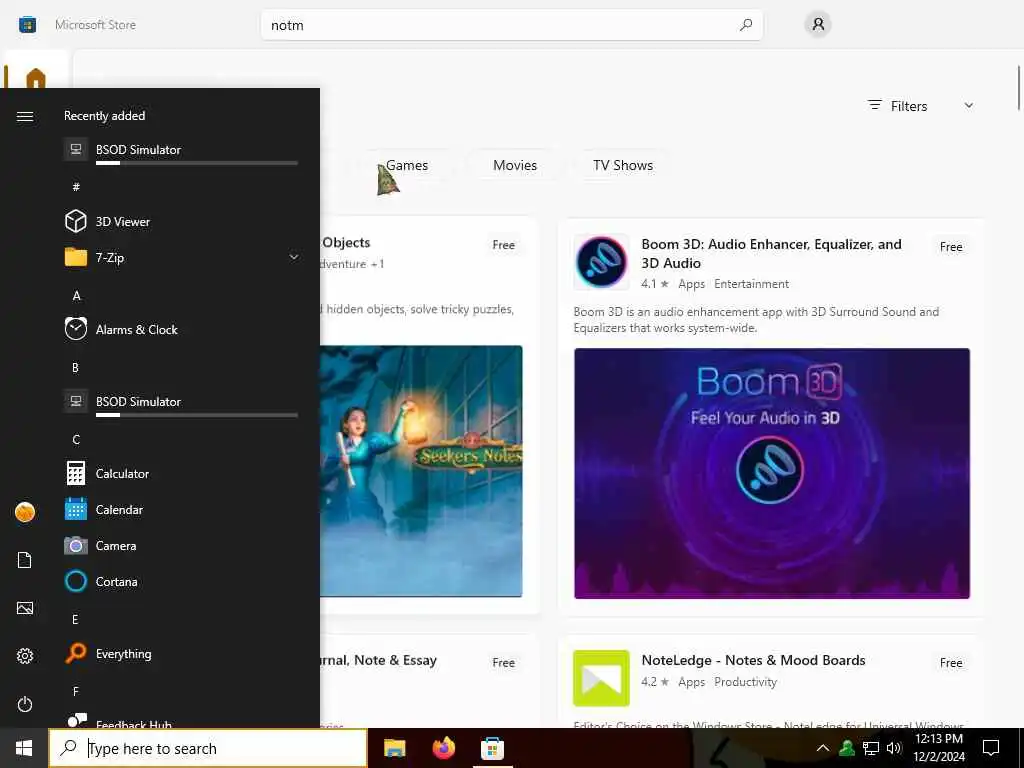The height and width of the screenshot is (768, 1024).
Task: Open Documents from Start menu sidebar
Action: point(25,560)
